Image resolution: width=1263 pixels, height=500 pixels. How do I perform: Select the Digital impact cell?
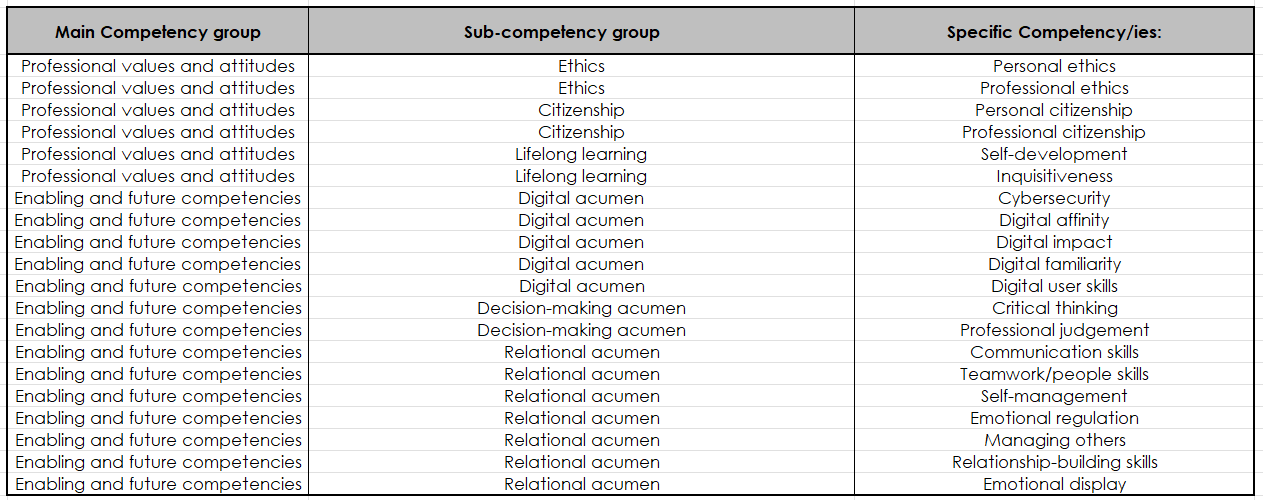tap(1054, 242)
